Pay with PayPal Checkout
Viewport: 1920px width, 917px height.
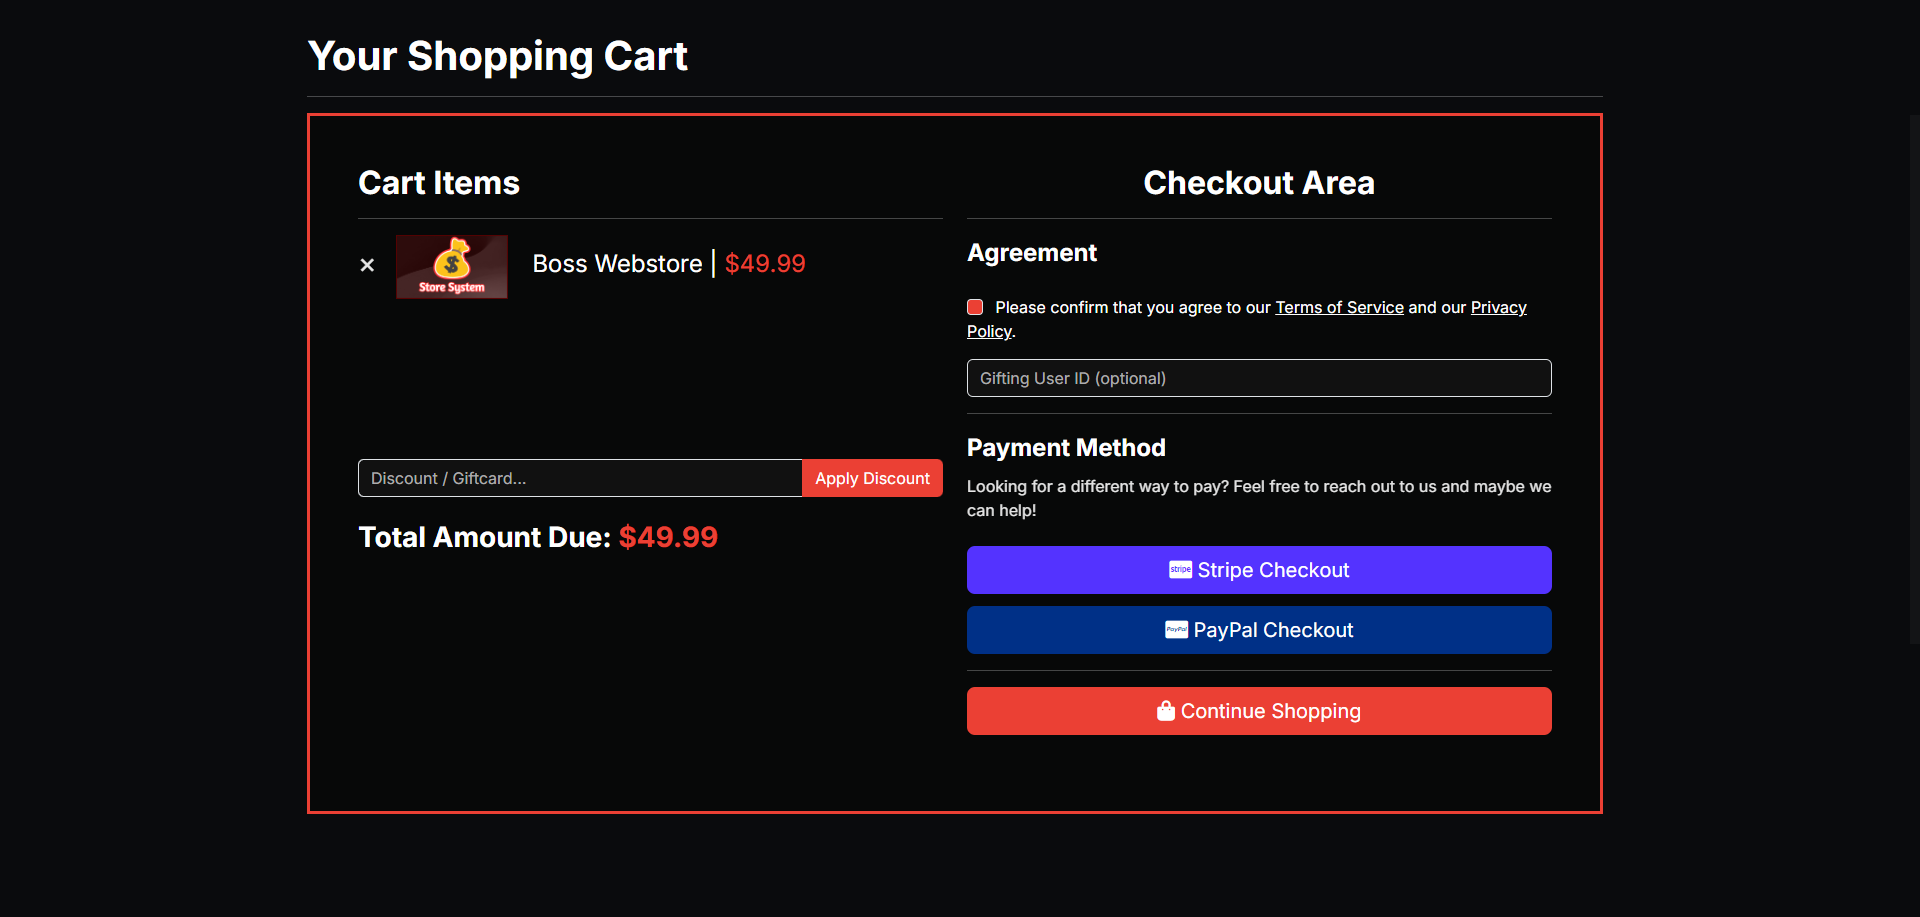[x=1259, y=630]
